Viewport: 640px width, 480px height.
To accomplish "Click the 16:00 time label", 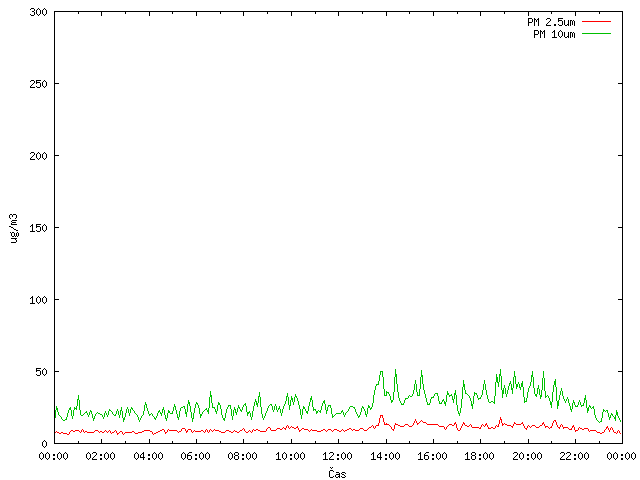I will point(432,456).
